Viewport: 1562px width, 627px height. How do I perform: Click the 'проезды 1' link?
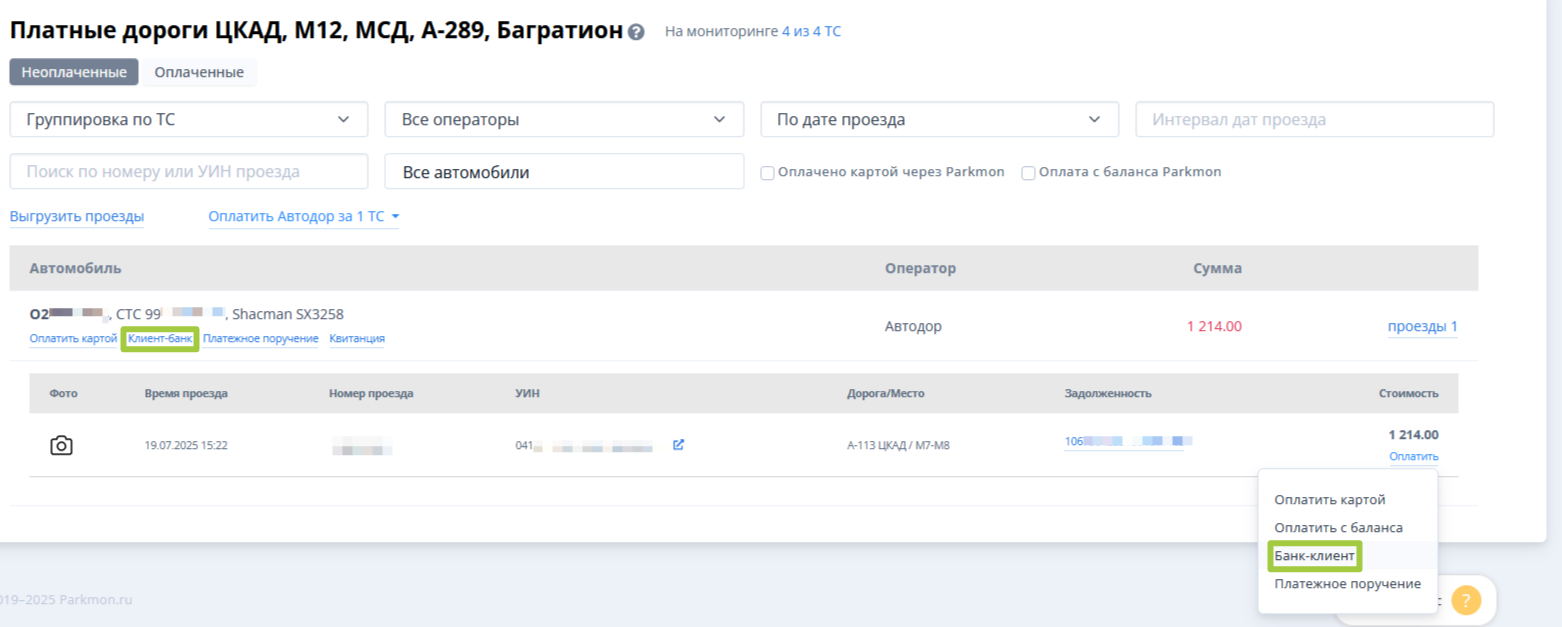point(1422,326)
